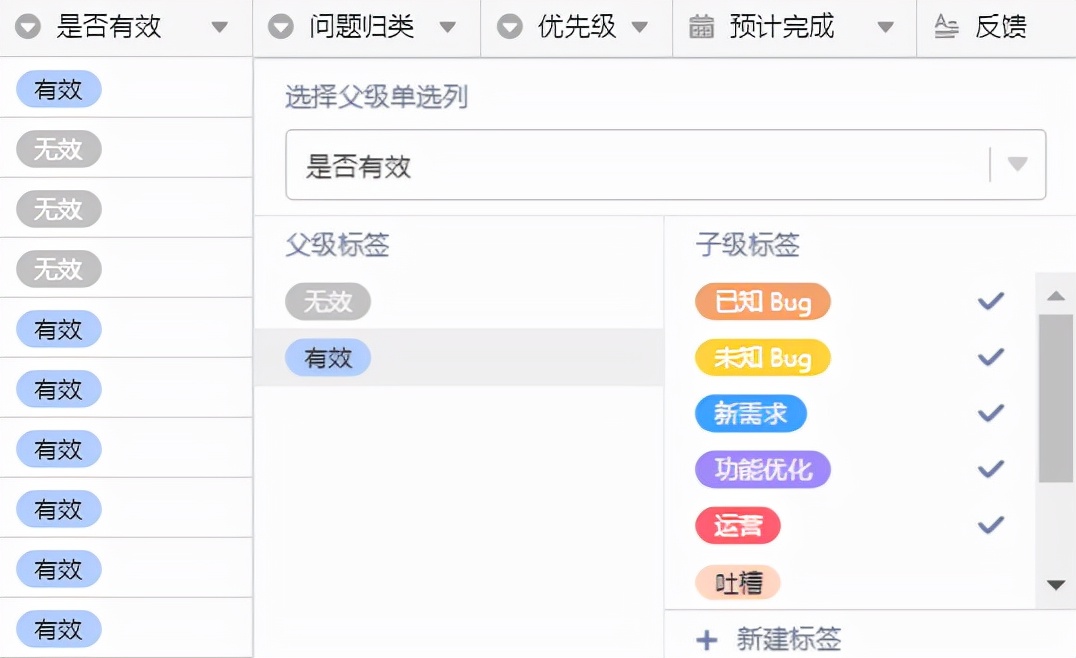Click the plus icon next to 新建标签
Viewport: 1076px width, 658px height.
point(708,639)
